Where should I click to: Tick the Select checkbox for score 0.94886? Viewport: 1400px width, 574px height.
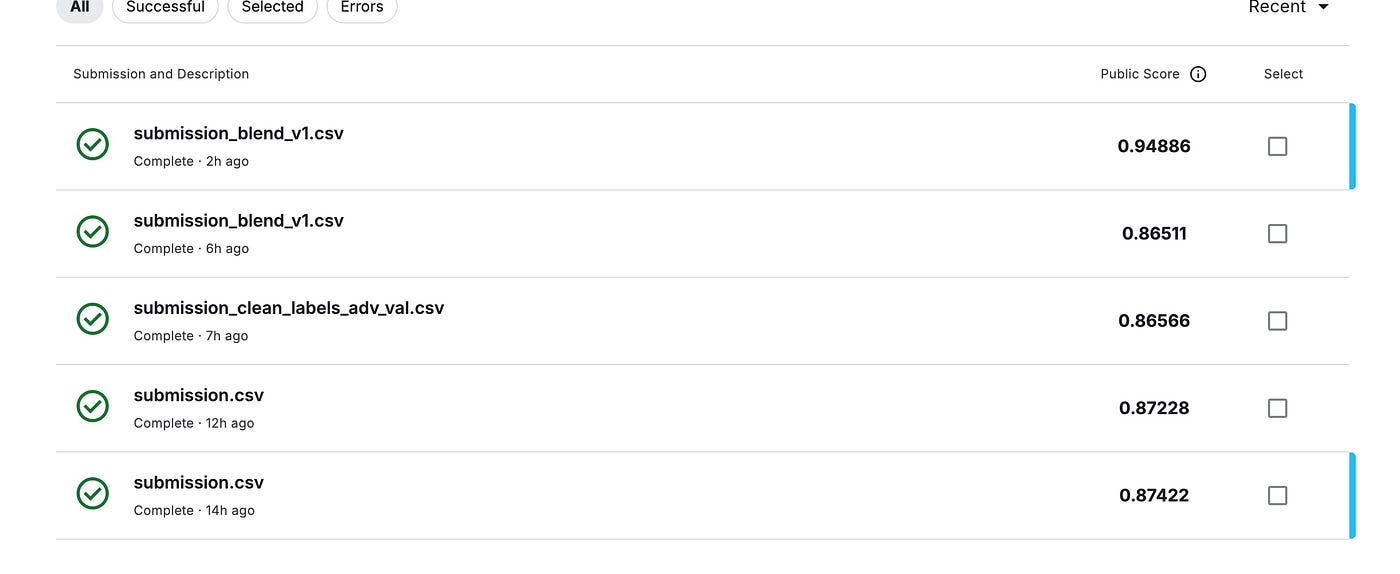(x=1277, y=146)
